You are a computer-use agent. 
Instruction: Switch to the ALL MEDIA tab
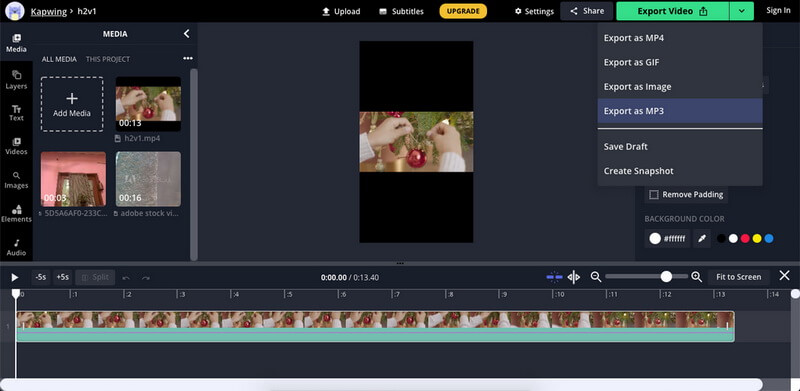(59, 59)
